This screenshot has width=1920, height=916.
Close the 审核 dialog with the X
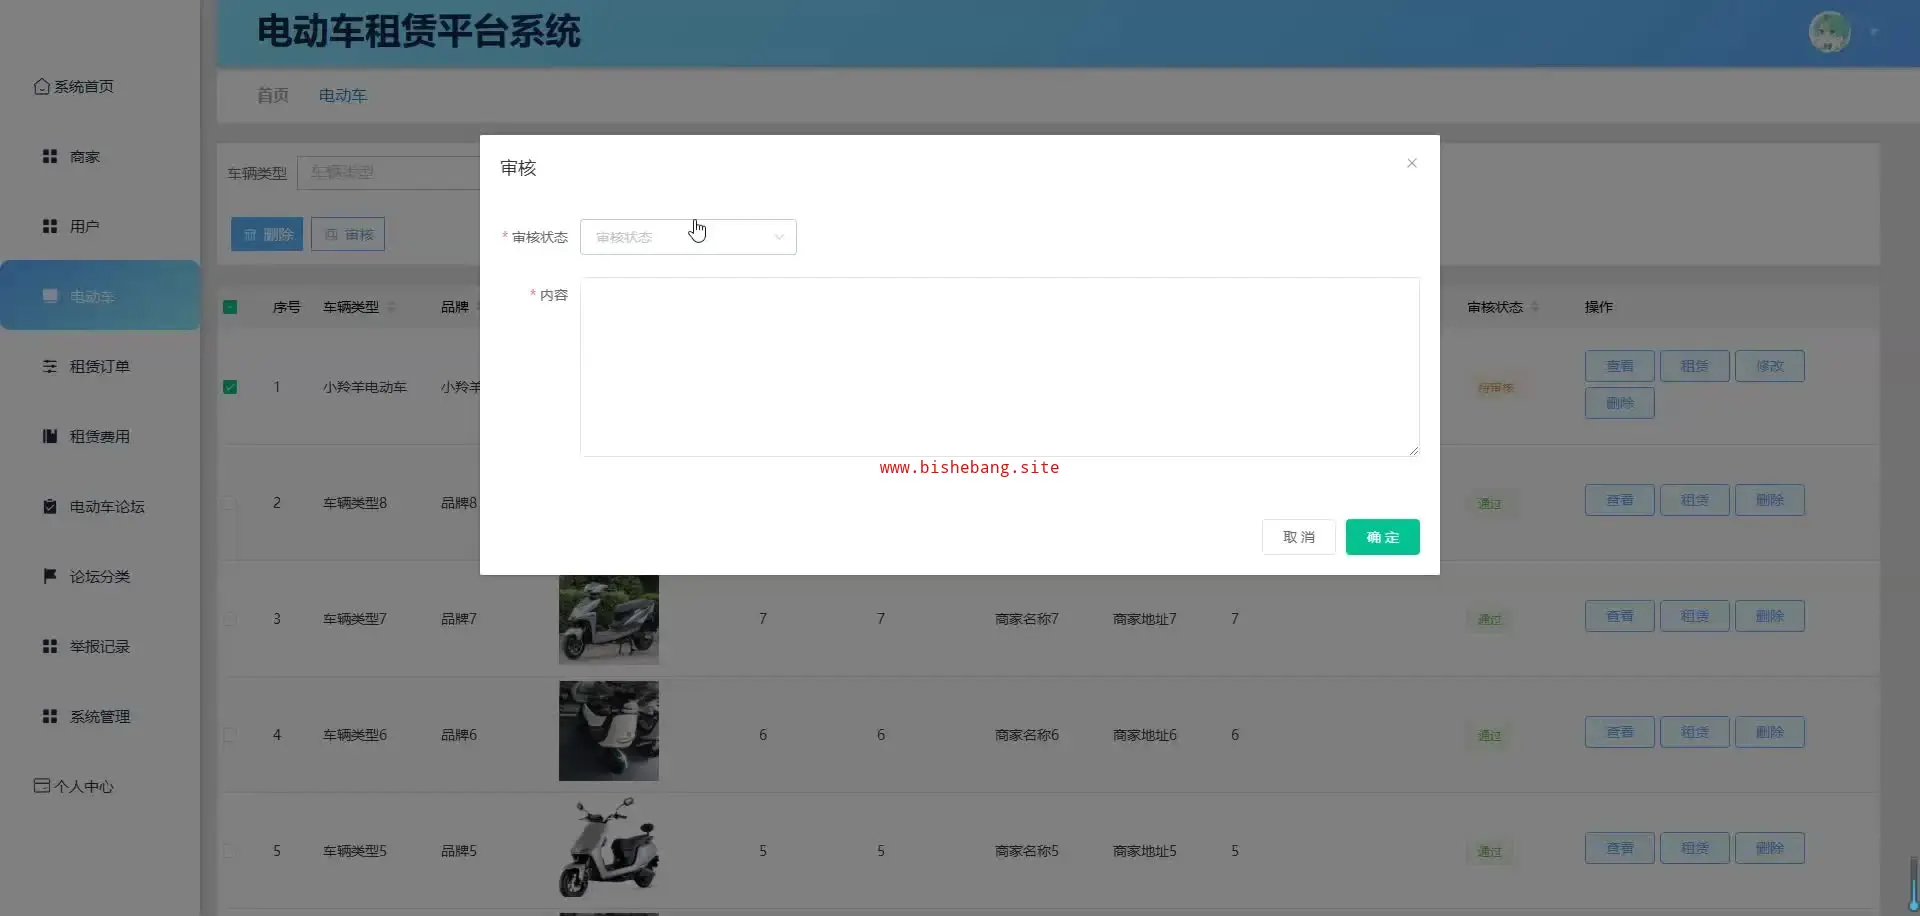coord(1412,163)
